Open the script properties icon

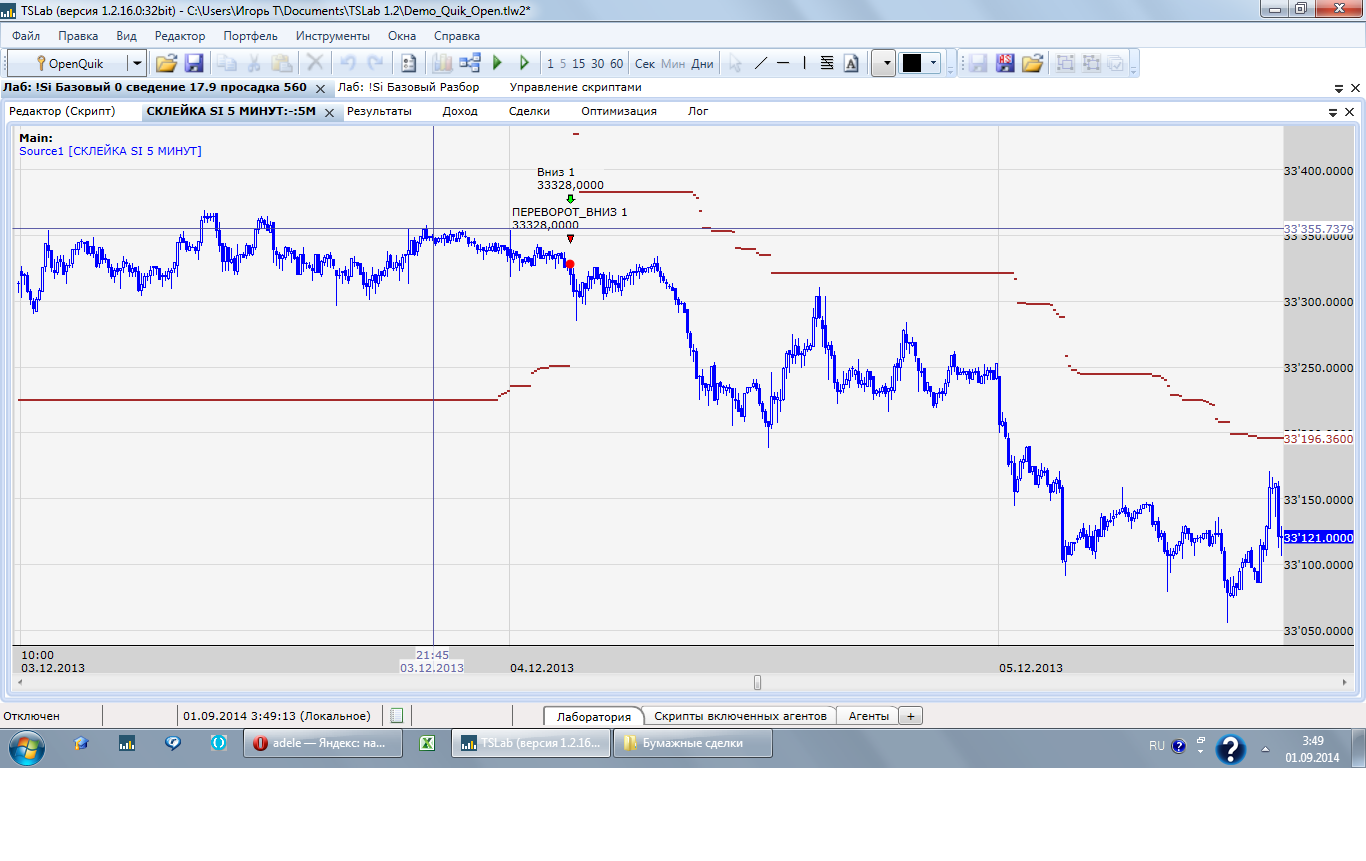click(408, 63)
